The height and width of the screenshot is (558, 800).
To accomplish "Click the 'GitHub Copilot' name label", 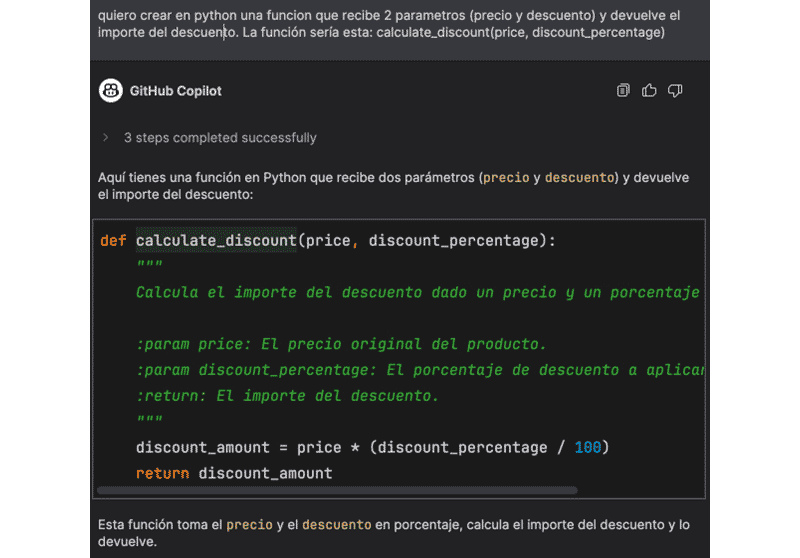I will pos(176,91).
